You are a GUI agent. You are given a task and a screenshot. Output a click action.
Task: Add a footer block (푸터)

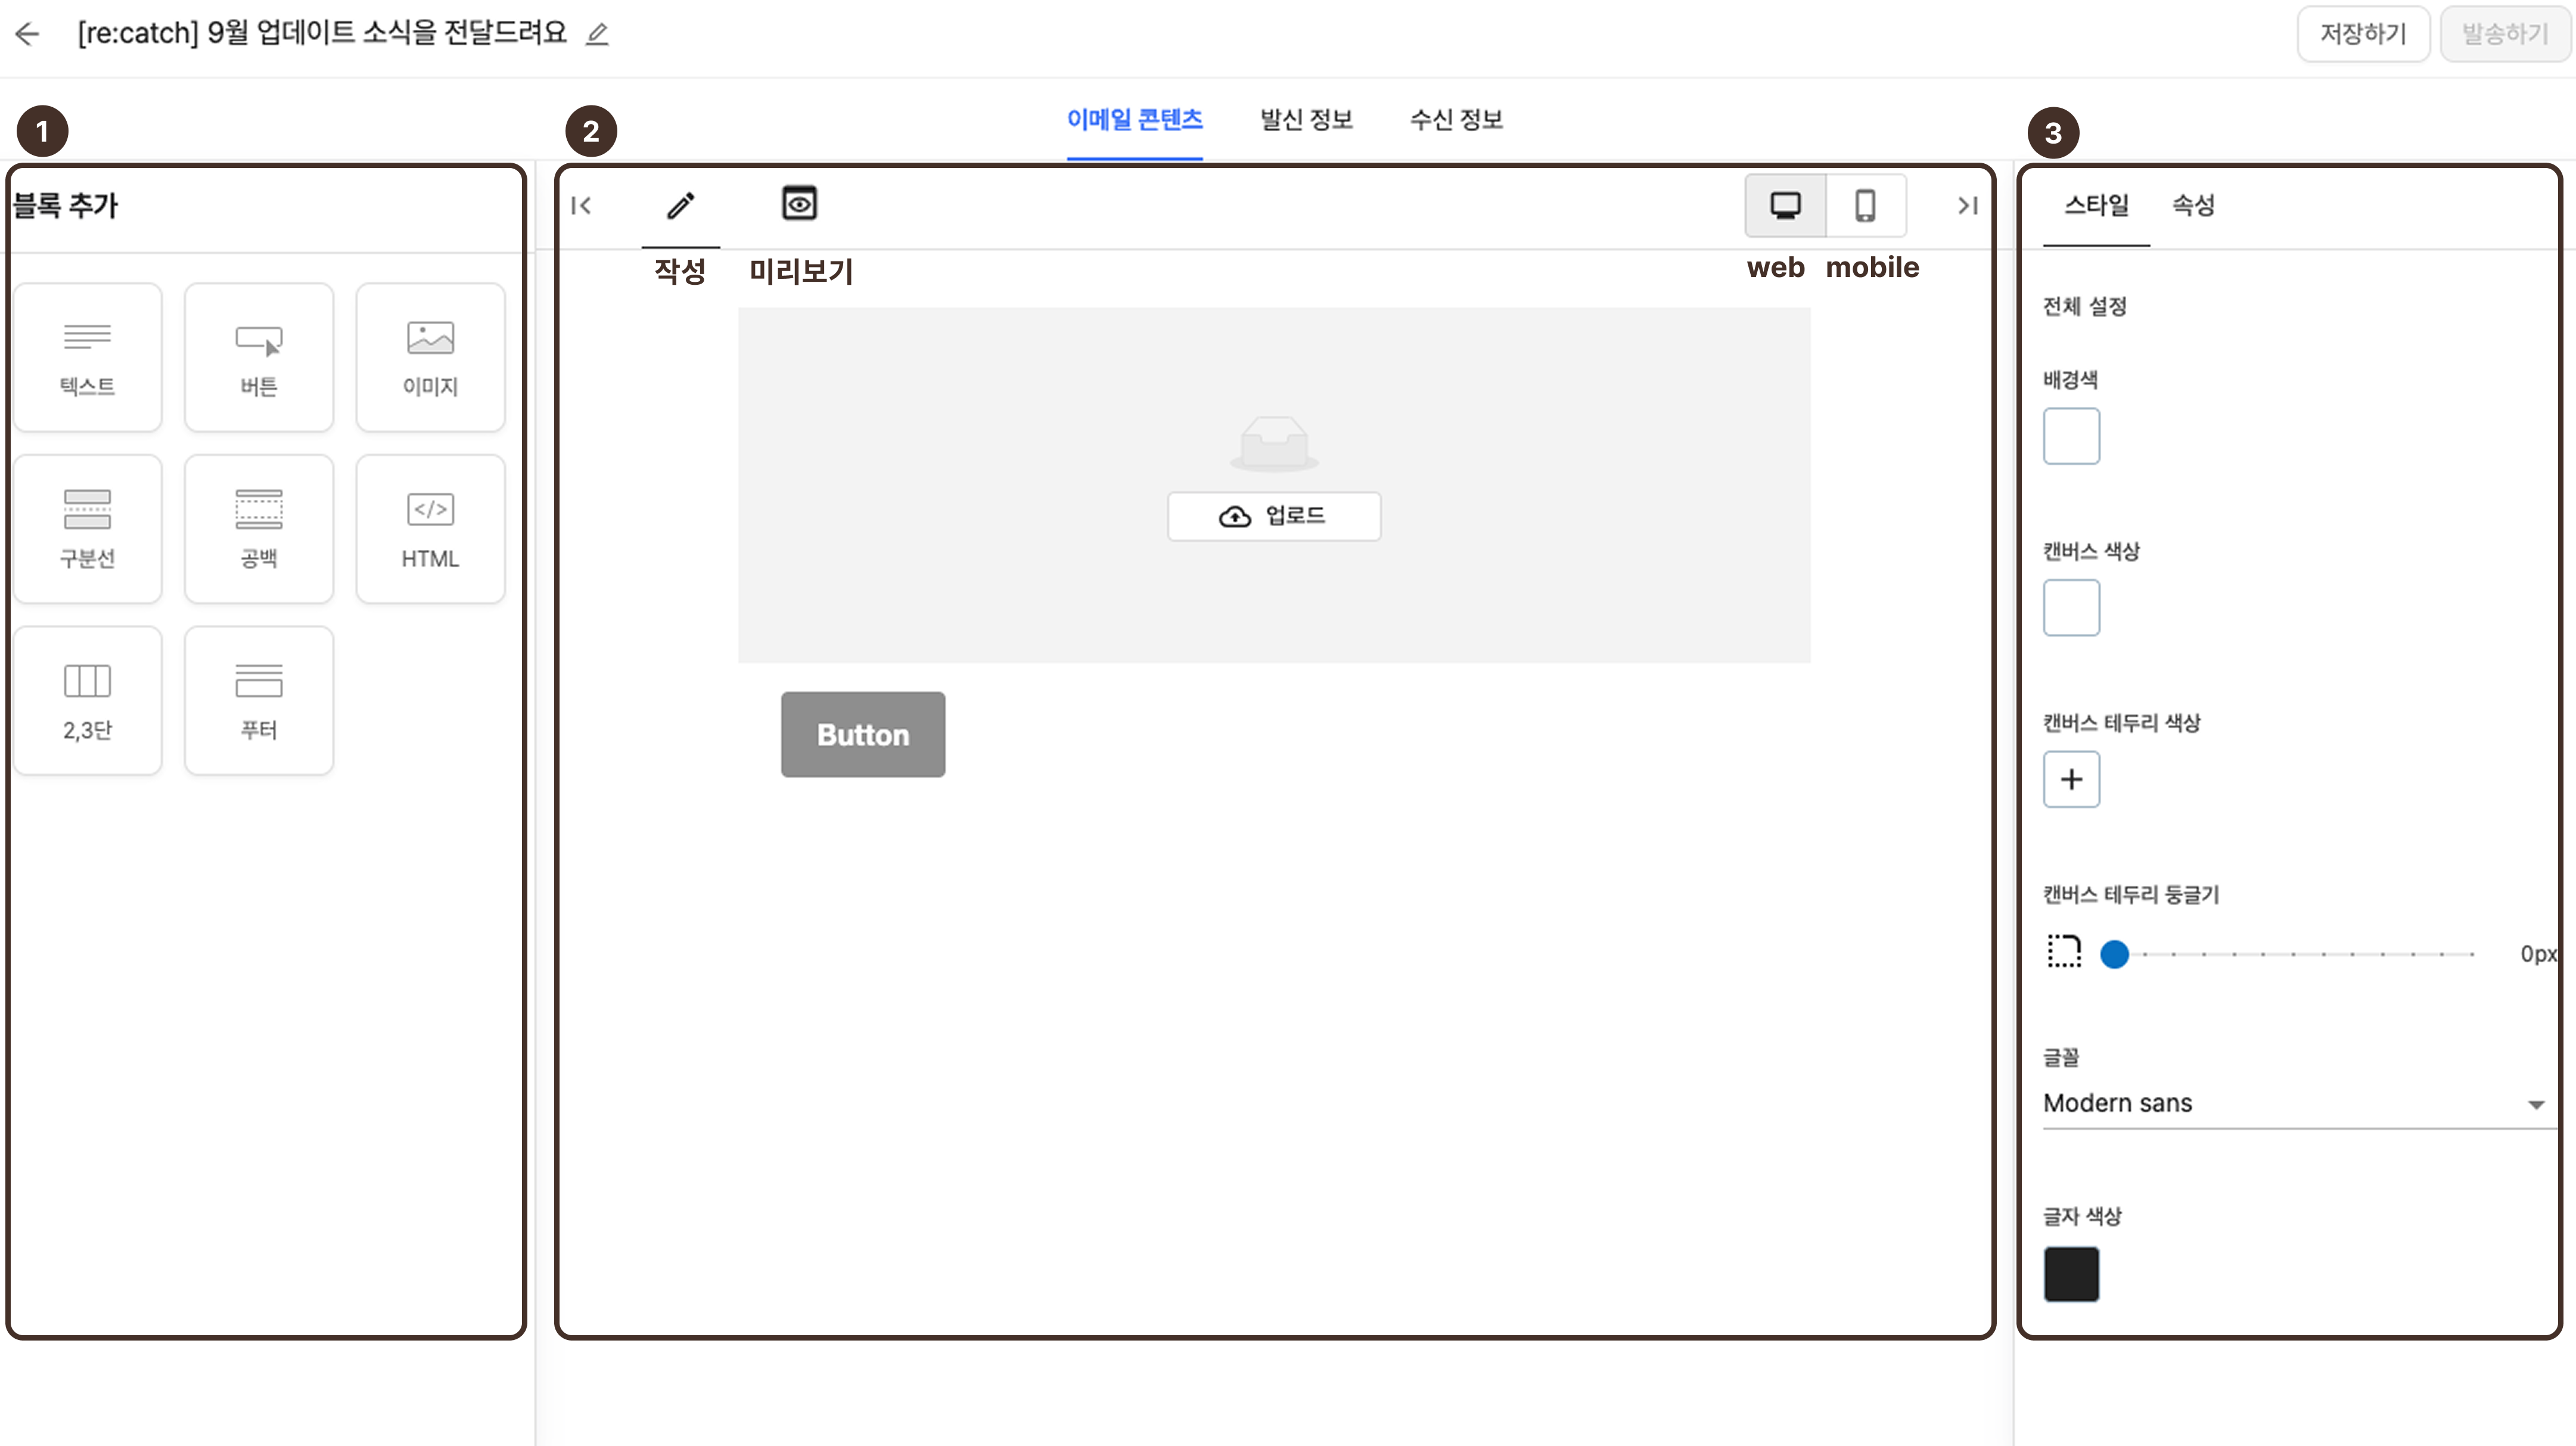tap(259, 700)
